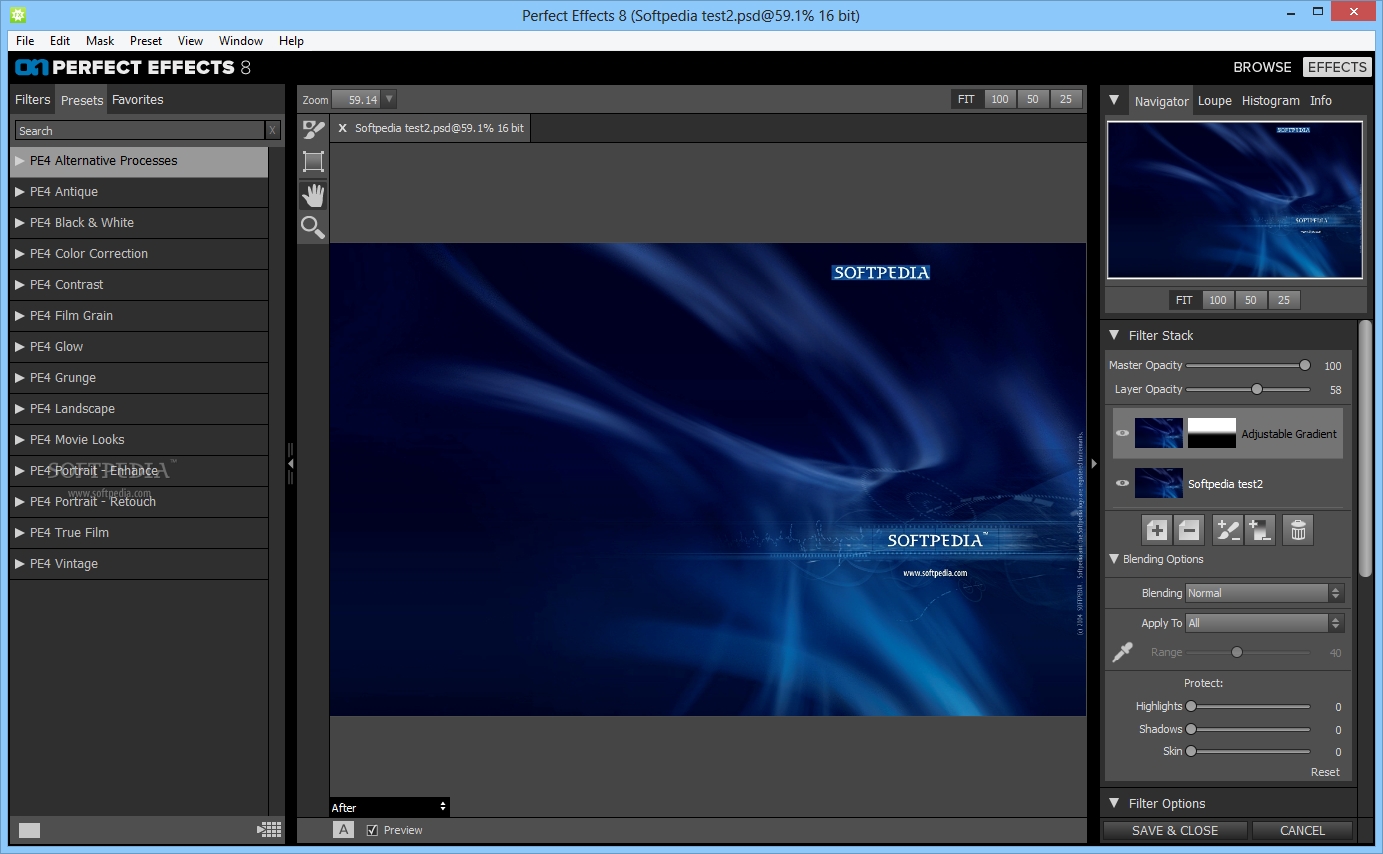Screen dimensions: 1383x854
Task: Select the Masking Brush tool
Action: tap(313, 130)
